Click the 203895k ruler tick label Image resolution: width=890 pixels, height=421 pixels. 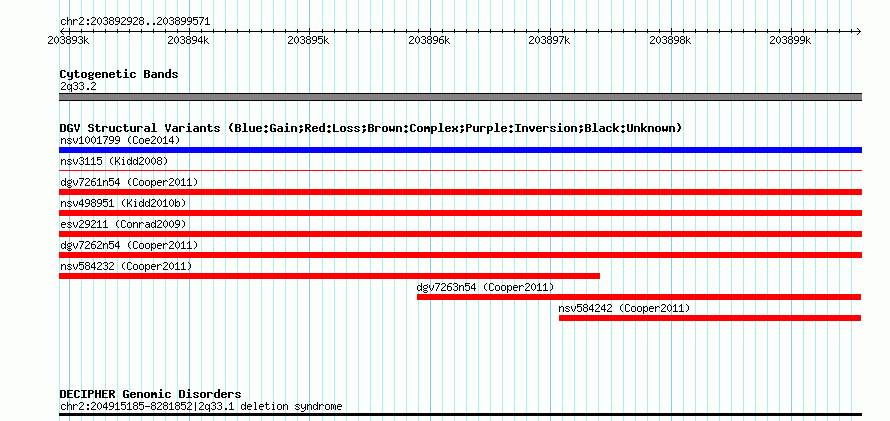309,40
